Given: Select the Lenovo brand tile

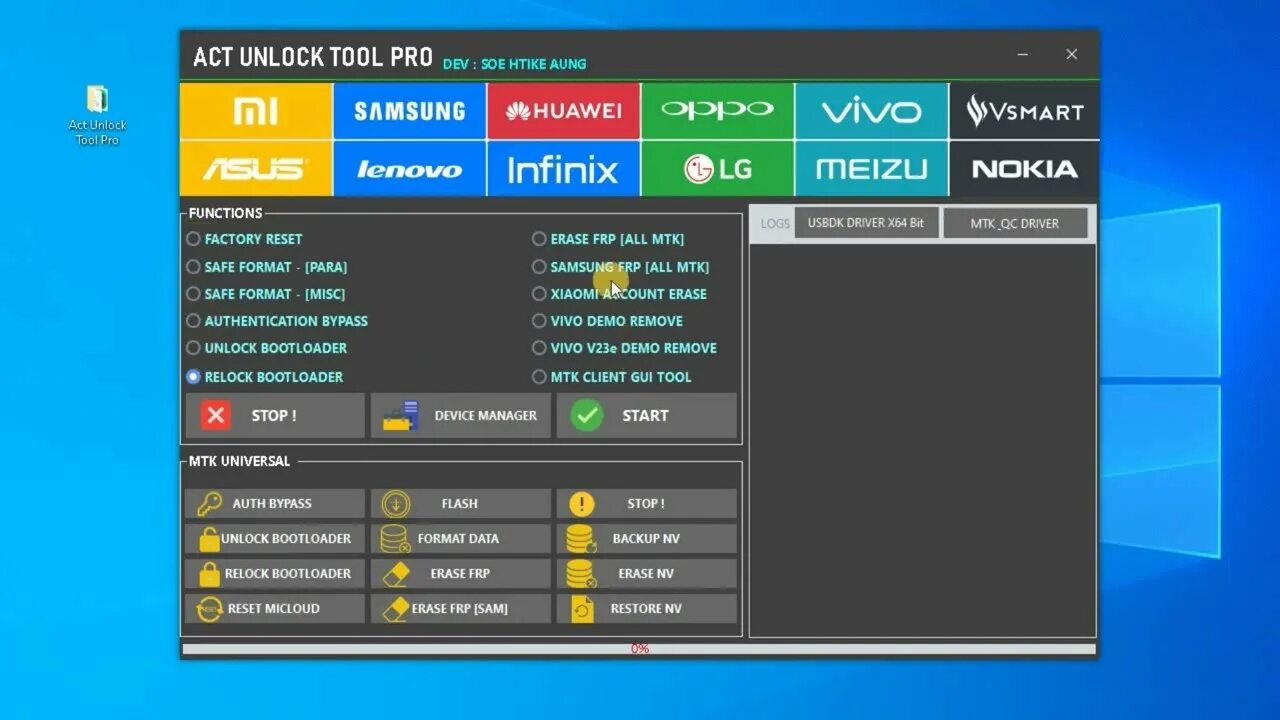Looking at the screenshot, I should [410, 169].
